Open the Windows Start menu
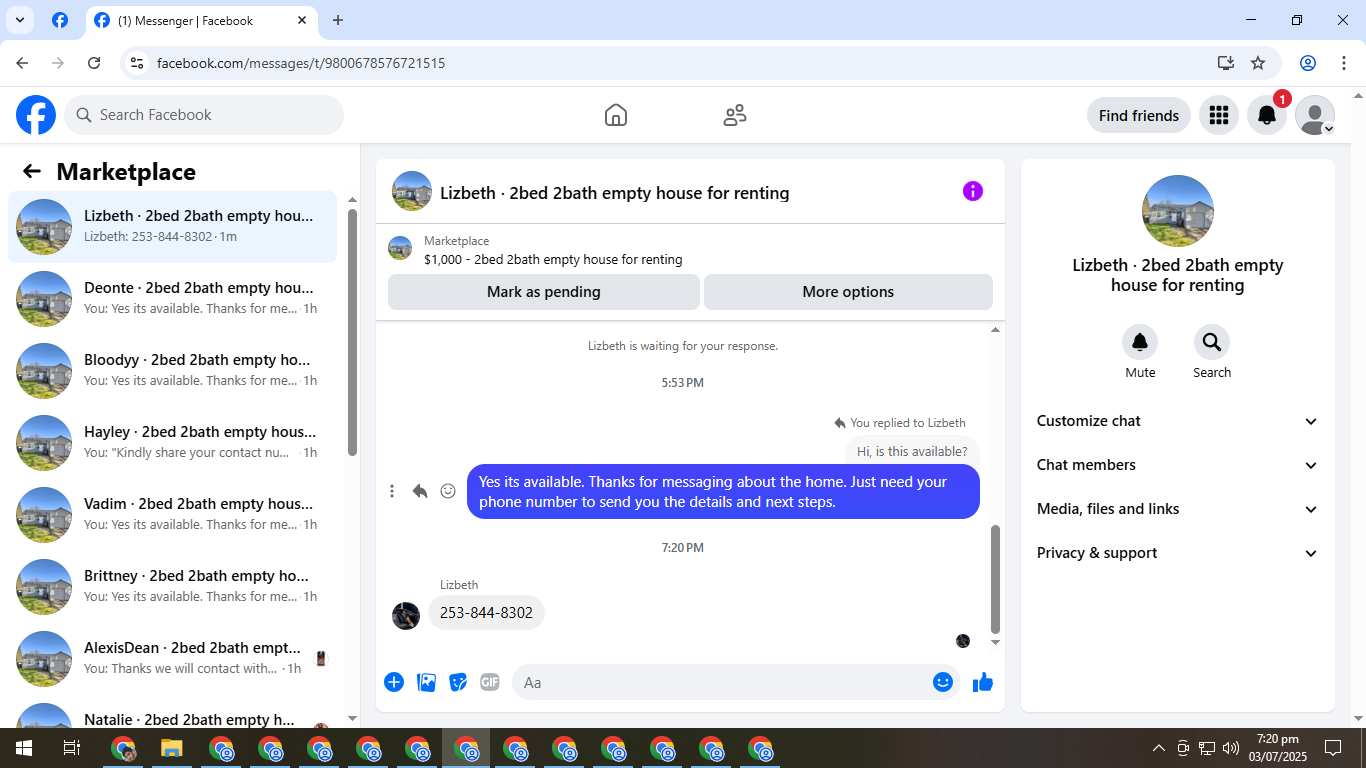Screen dimensions: 1366x768 pyautogui.click(x=23, y=748)
